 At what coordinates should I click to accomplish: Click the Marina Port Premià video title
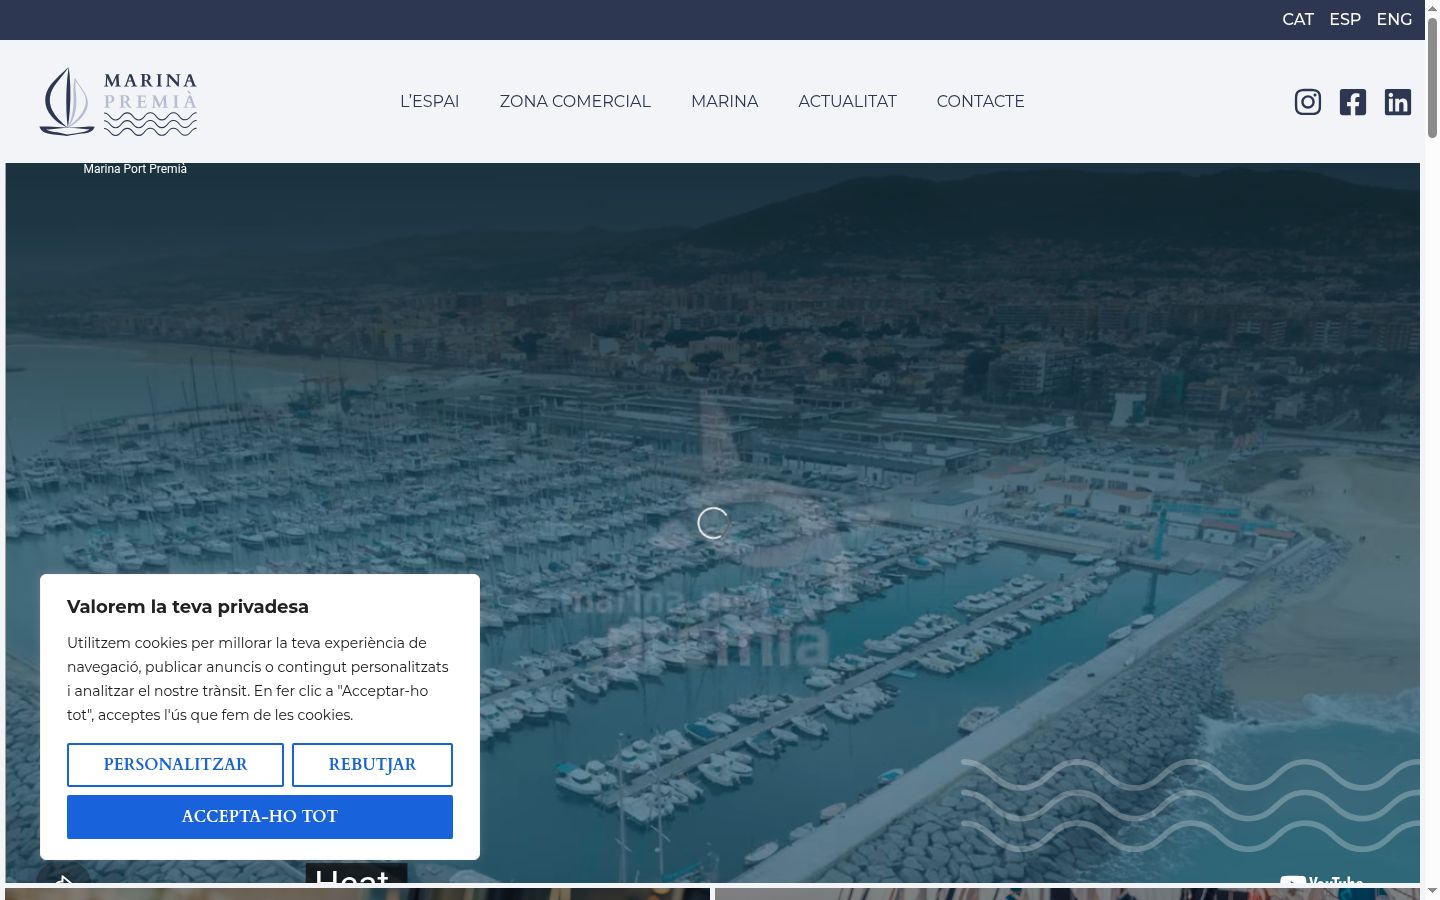click(135, 169)
